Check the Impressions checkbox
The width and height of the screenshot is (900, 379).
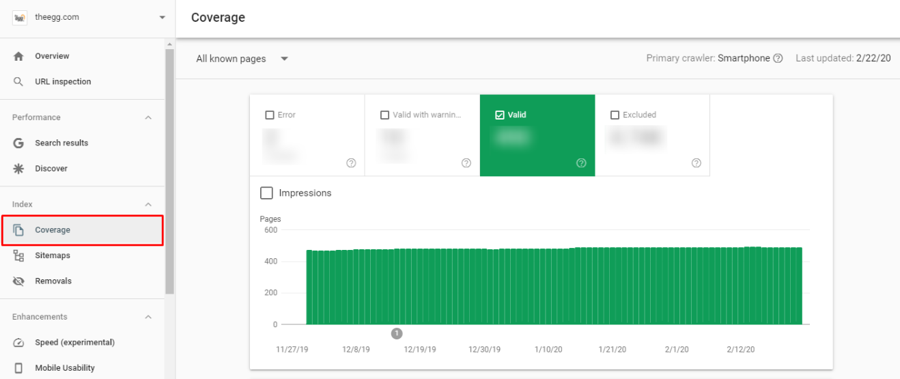(x=266, y=193)
